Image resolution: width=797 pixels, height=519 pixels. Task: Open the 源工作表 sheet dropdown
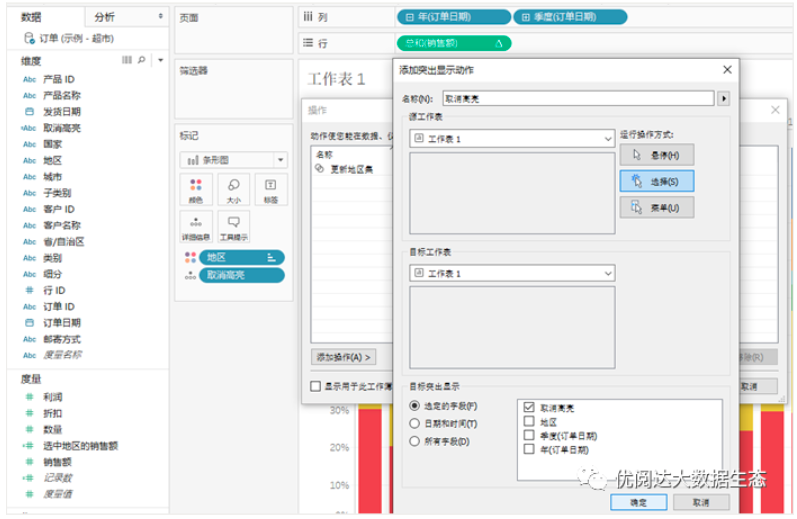click(x=606, y=139)
